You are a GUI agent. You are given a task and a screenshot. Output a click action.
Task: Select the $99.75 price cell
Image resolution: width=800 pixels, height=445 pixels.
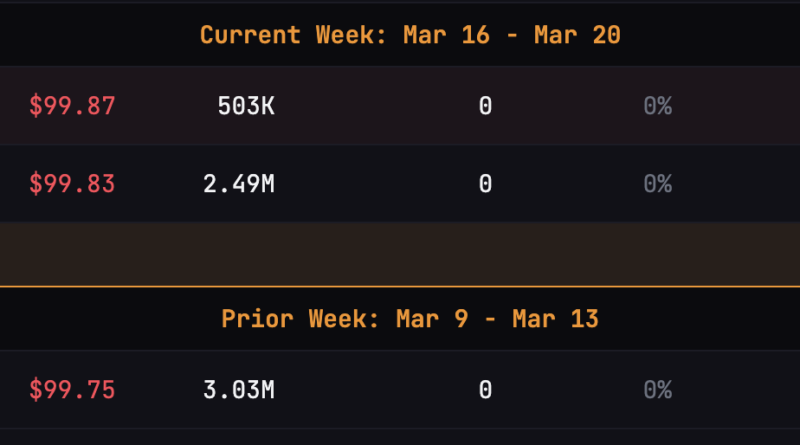[x=72, y=390]
